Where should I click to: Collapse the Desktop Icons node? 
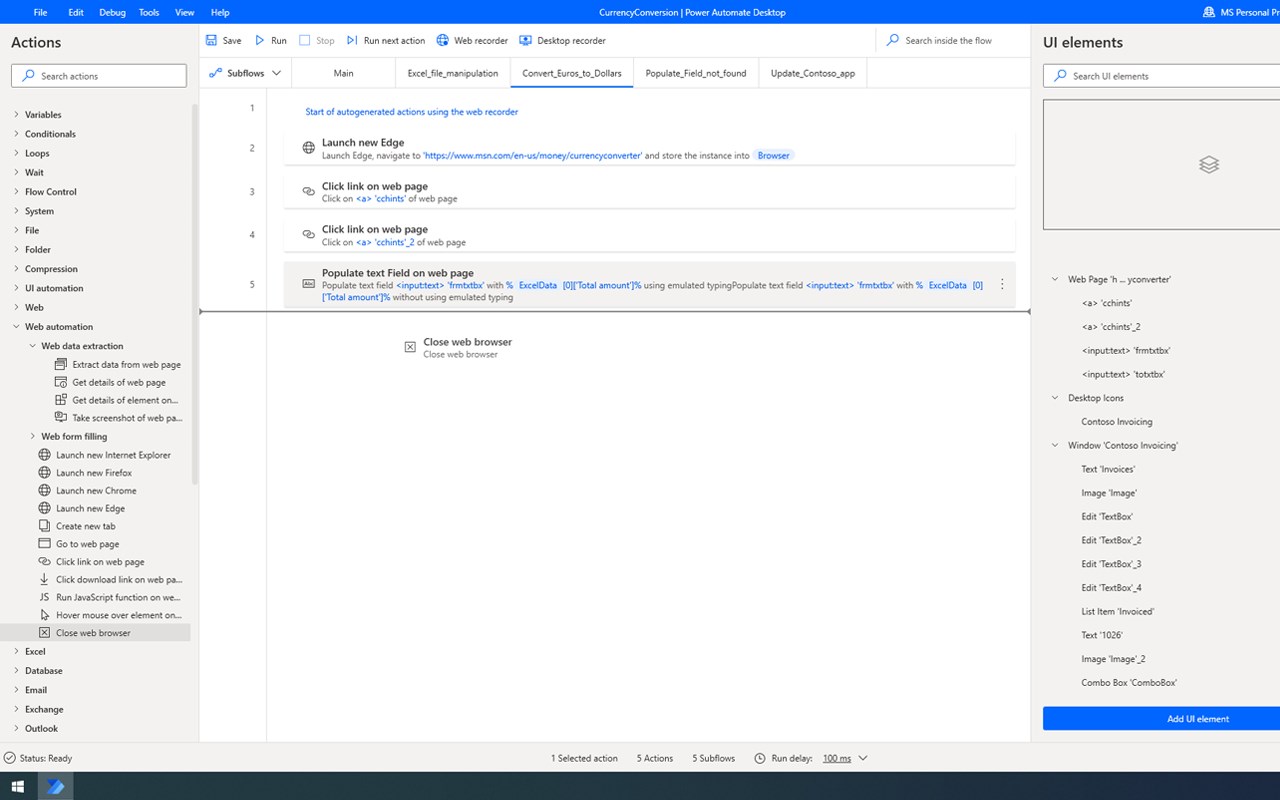pyautogui.click(x=1054, y=398)
